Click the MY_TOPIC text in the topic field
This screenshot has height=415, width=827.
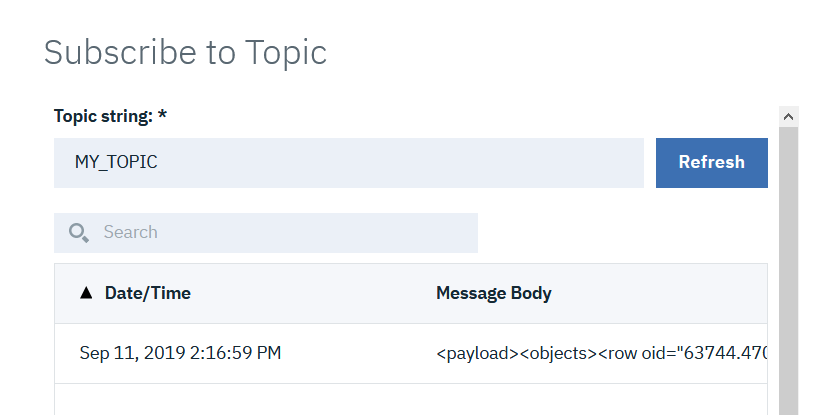click(116, 162)
